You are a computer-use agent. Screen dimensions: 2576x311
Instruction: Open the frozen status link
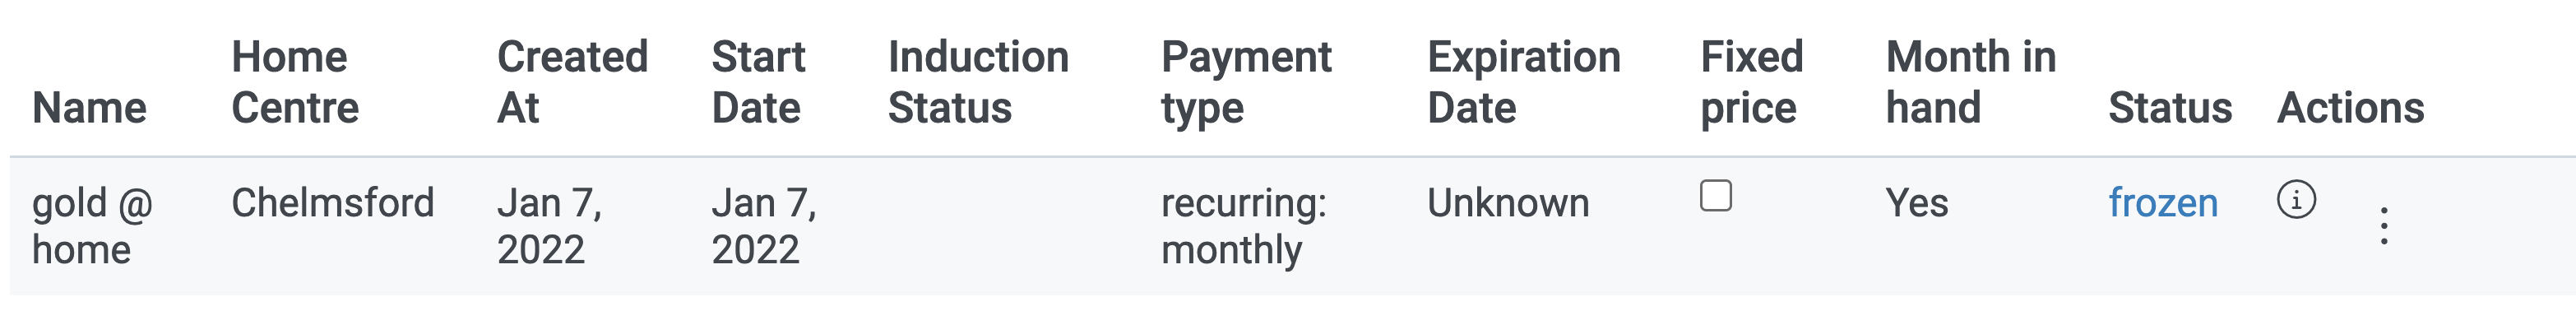(2163, 203)
